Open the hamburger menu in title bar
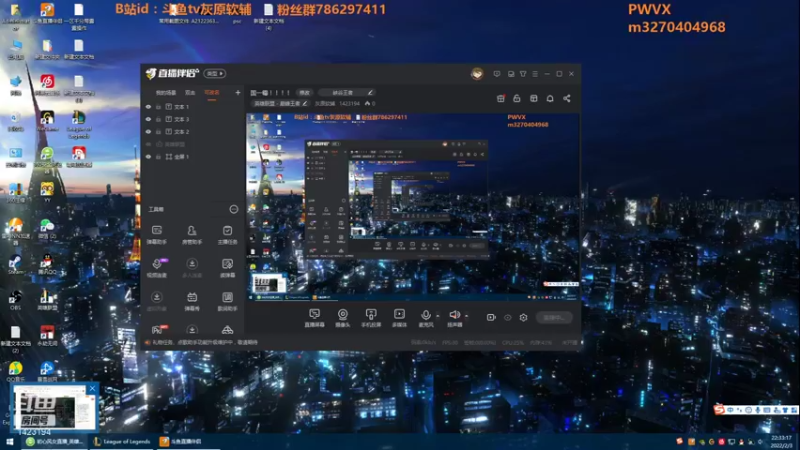Screen dimensions: 800x450 tap(535, 74)
